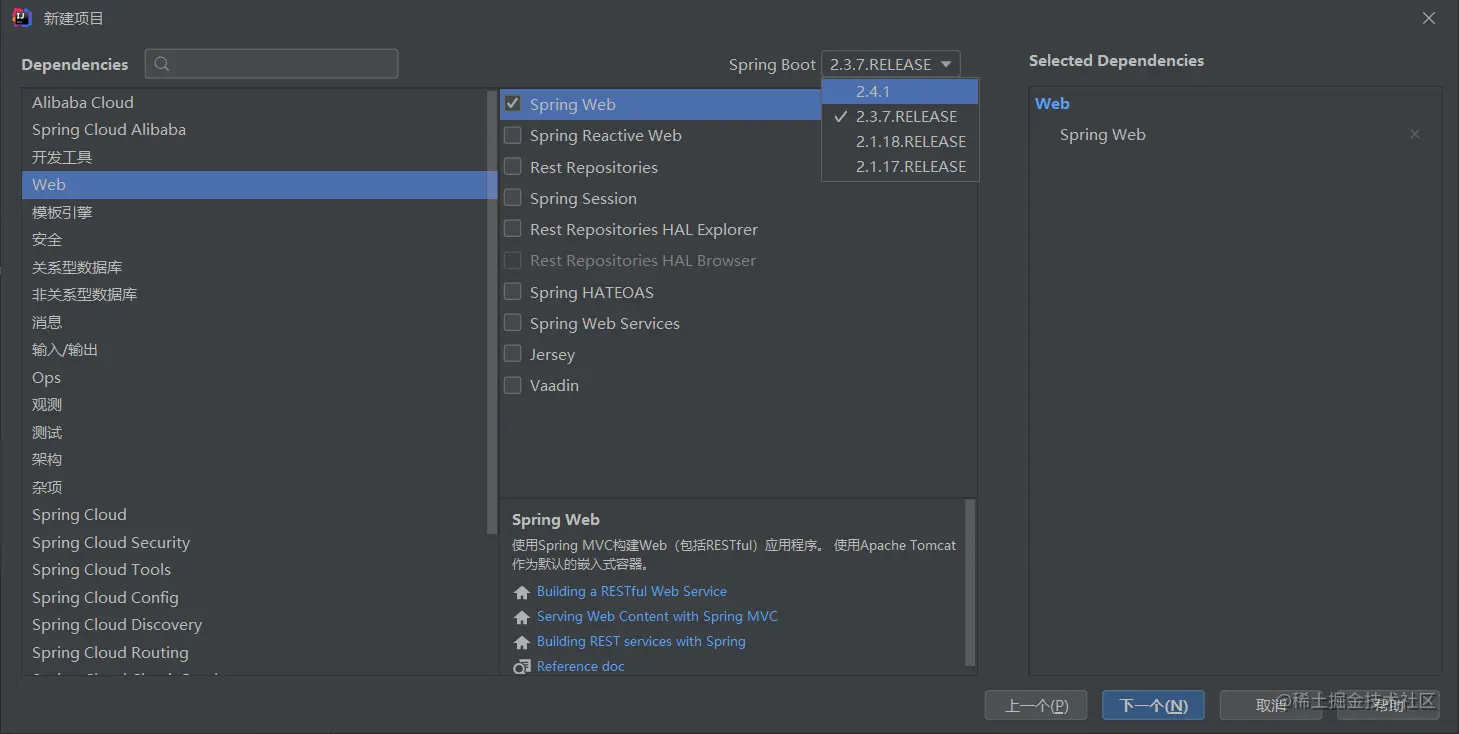
Task: Click the IntelliJ IDEA logo in title bar
Action: coord(22,18)
